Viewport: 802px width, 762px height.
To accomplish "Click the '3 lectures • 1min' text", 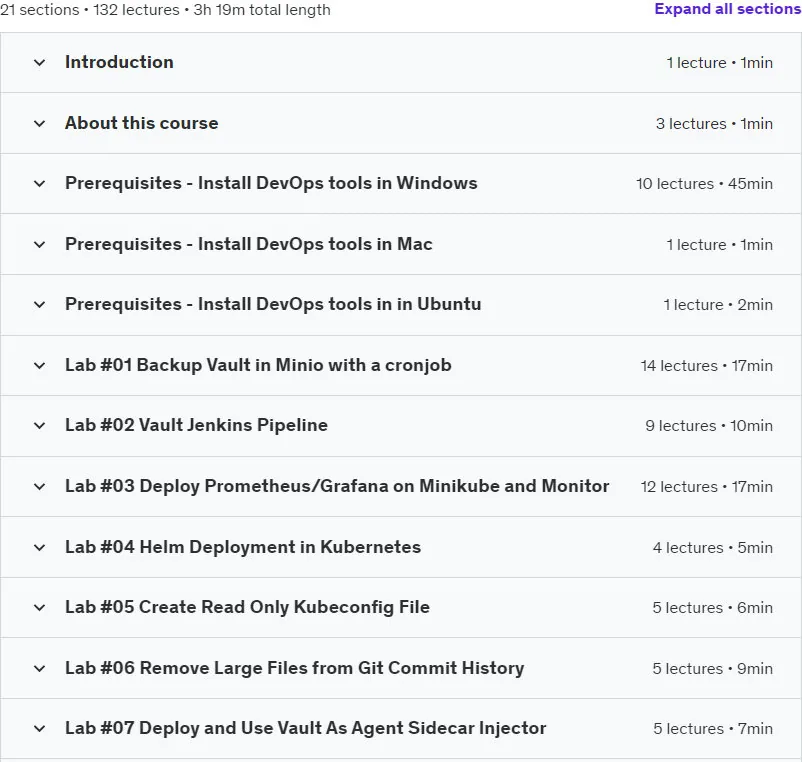I will 715,124.
